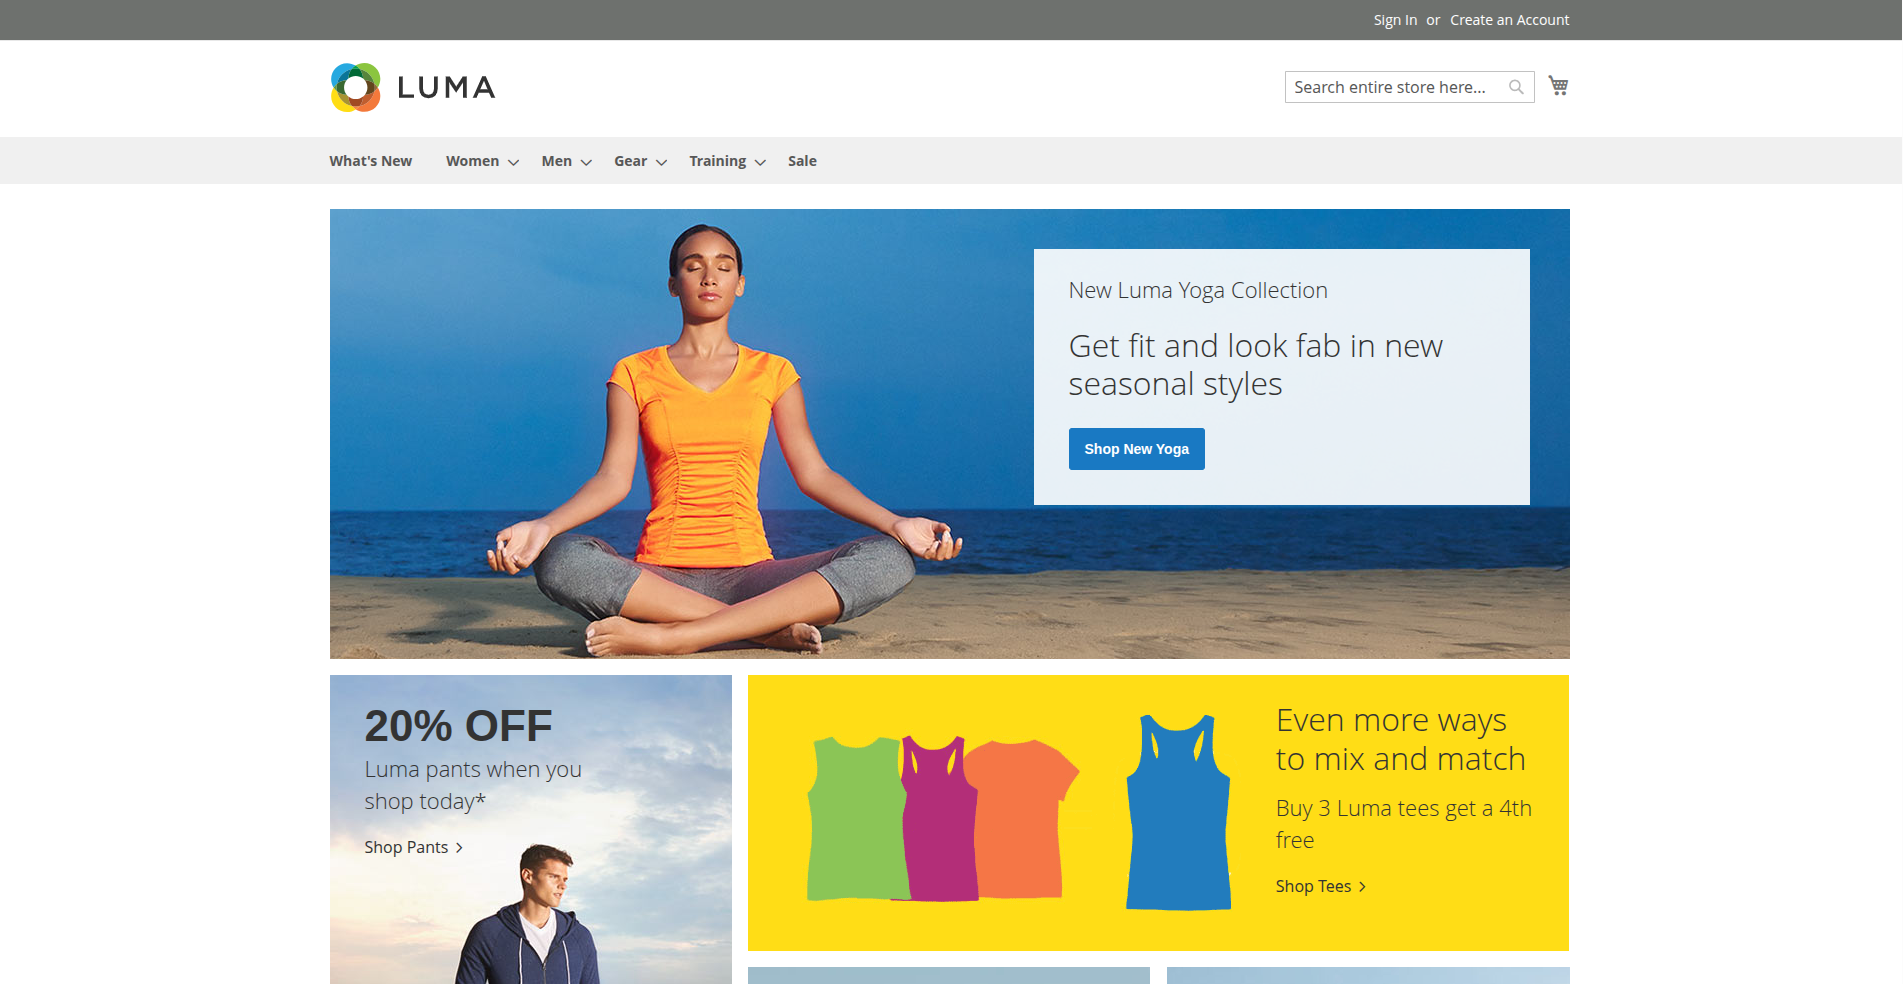Click the arrow beside Shop Pants
1903x984 pixels.
click(459, 848)
